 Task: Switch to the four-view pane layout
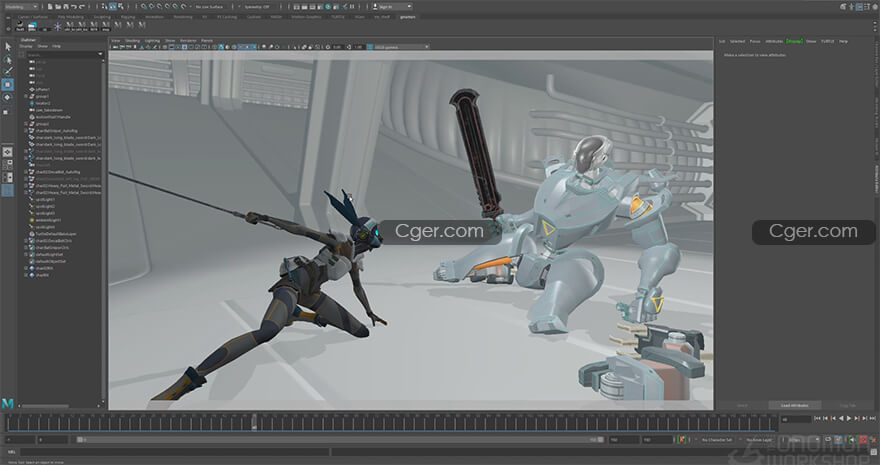[7, 164]
